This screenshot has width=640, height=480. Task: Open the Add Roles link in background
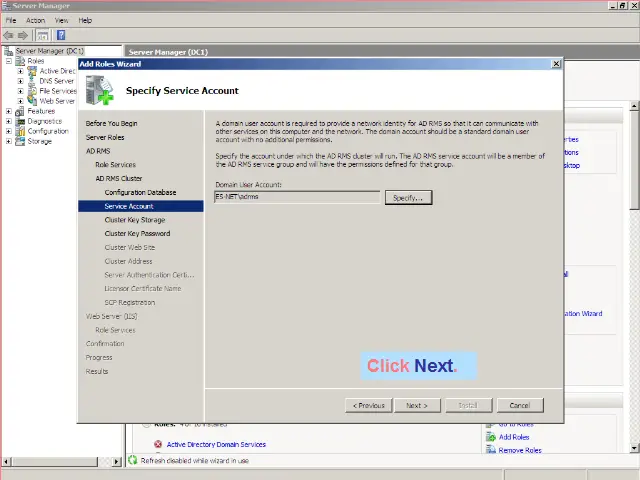click(514, 437)
